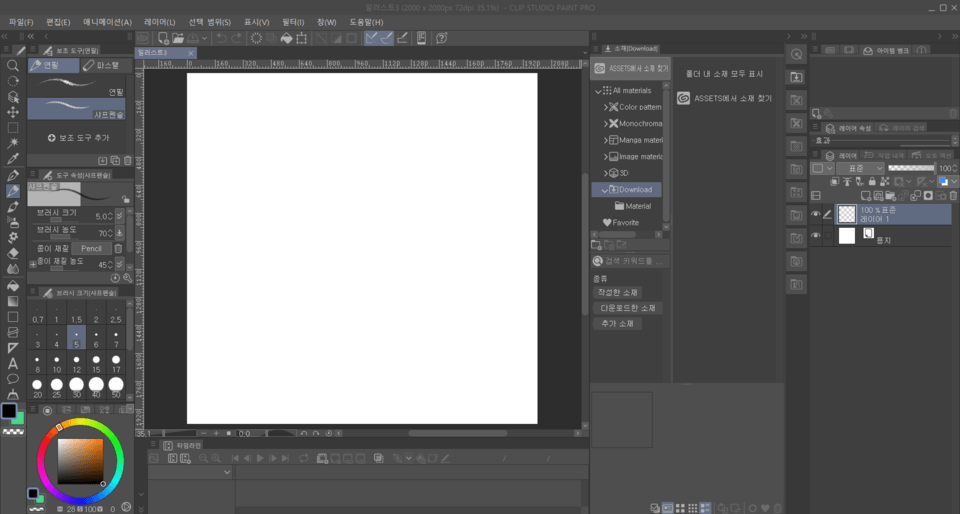Open the 파일(F) menu
Image resolution: width=960 pixels, height=514 pixels.
[x=21, y=22]
